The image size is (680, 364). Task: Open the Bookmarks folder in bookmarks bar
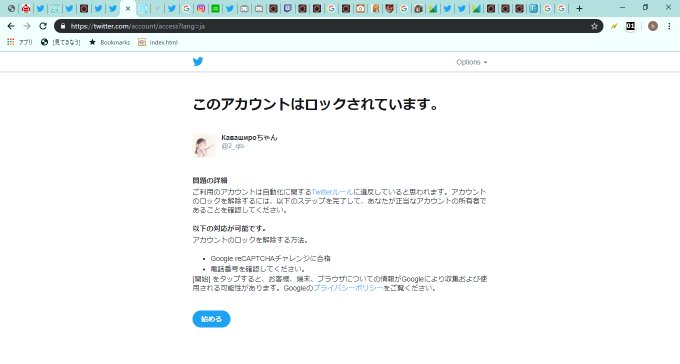109,42
